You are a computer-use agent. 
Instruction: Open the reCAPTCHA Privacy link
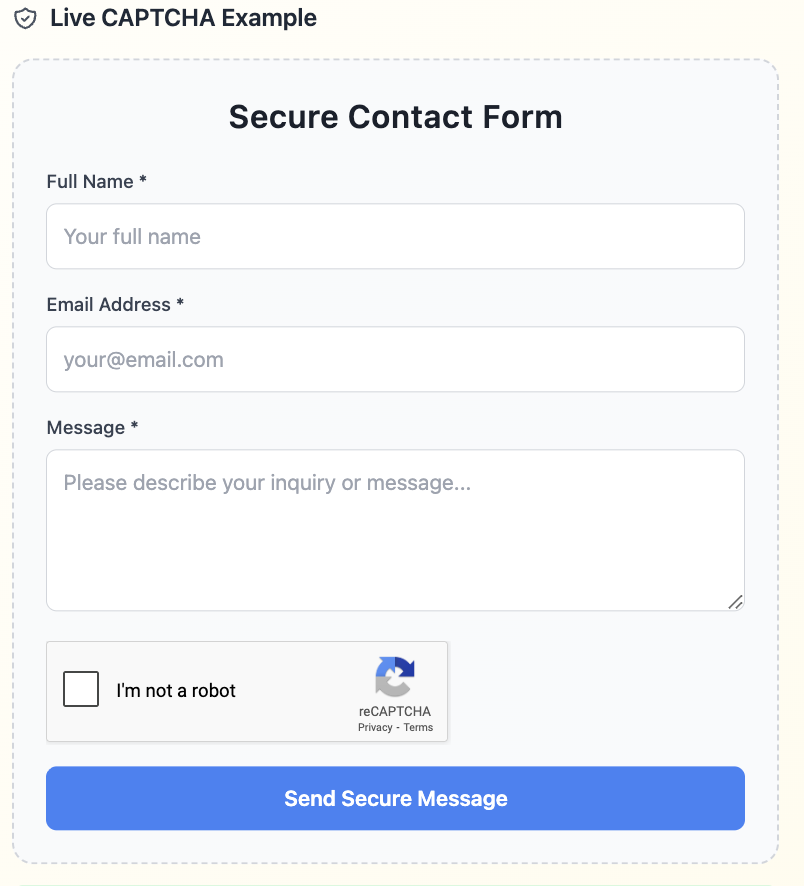pyautogui.click(x=375, y=728)
